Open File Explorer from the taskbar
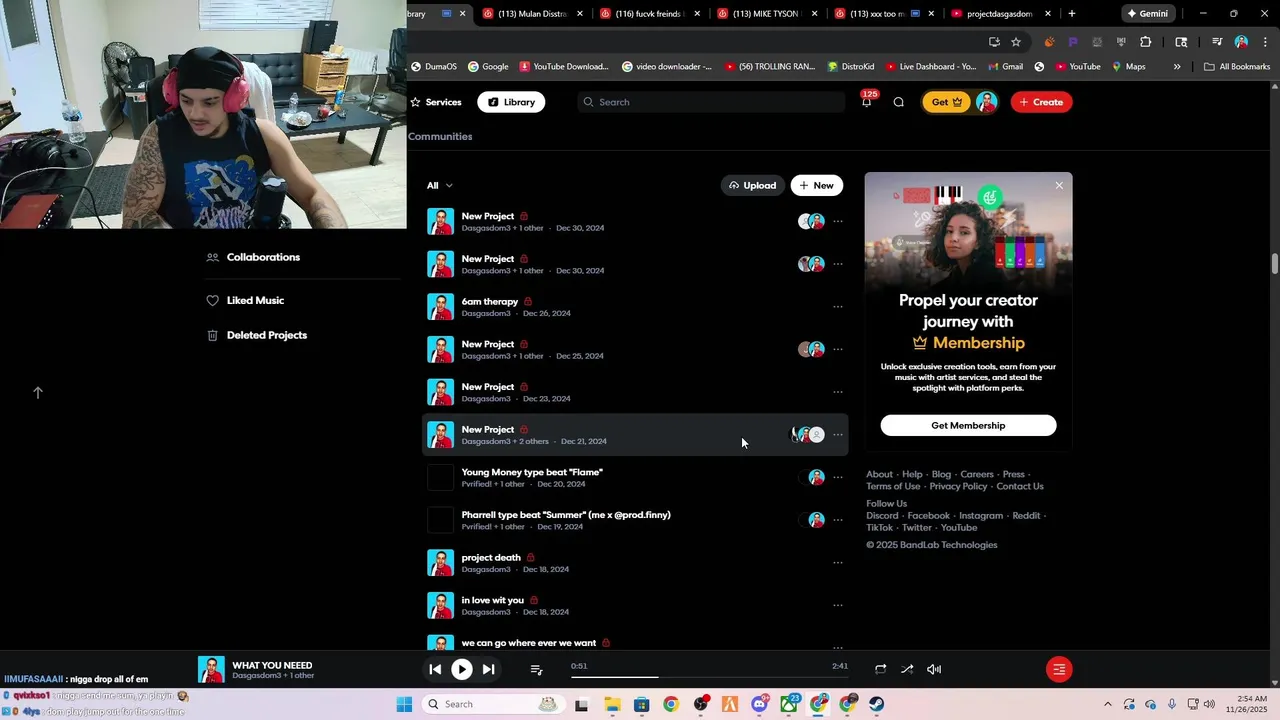The width and height of the screenshot is (1280, 720). [612, 704]
